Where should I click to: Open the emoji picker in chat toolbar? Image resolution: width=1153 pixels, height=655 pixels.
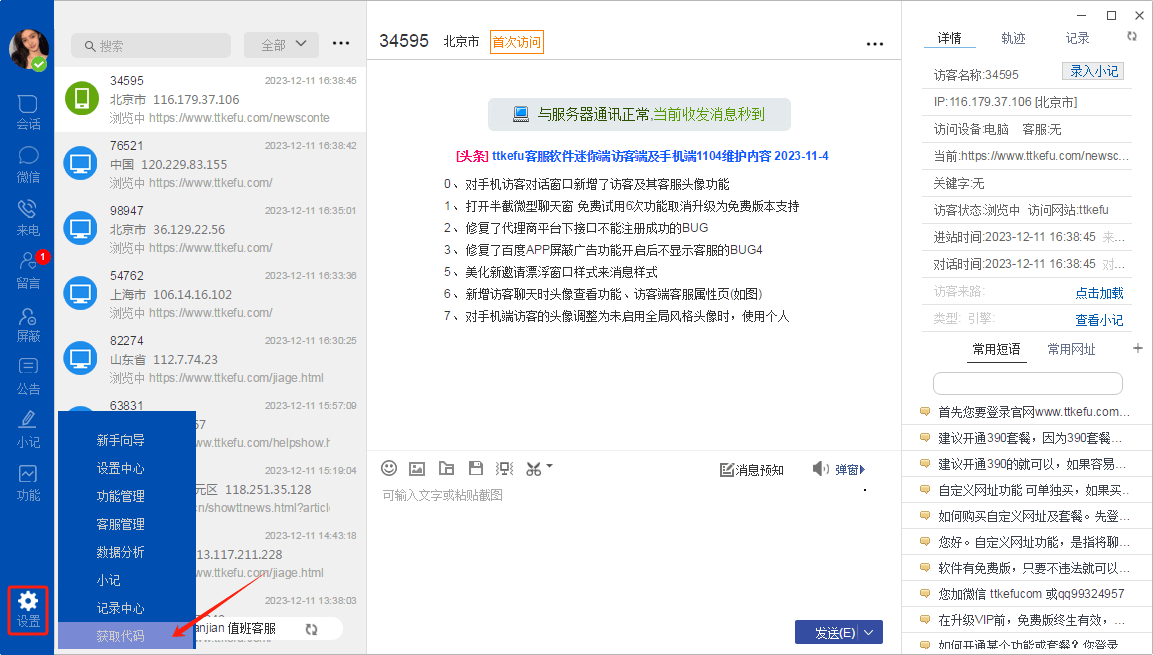[389, 468]
